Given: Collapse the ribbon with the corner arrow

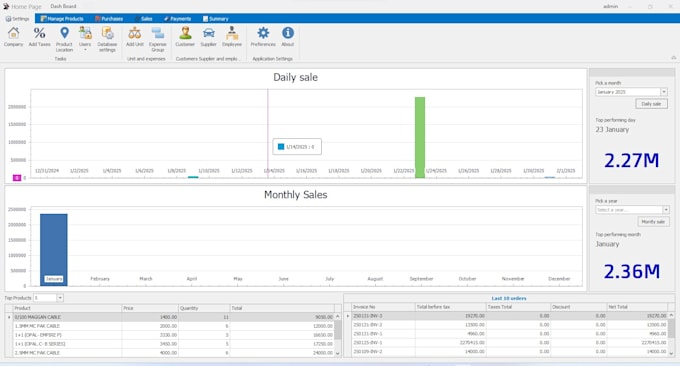Looking at the screenshot, I should pyautogui.click(x=673, y=58).
